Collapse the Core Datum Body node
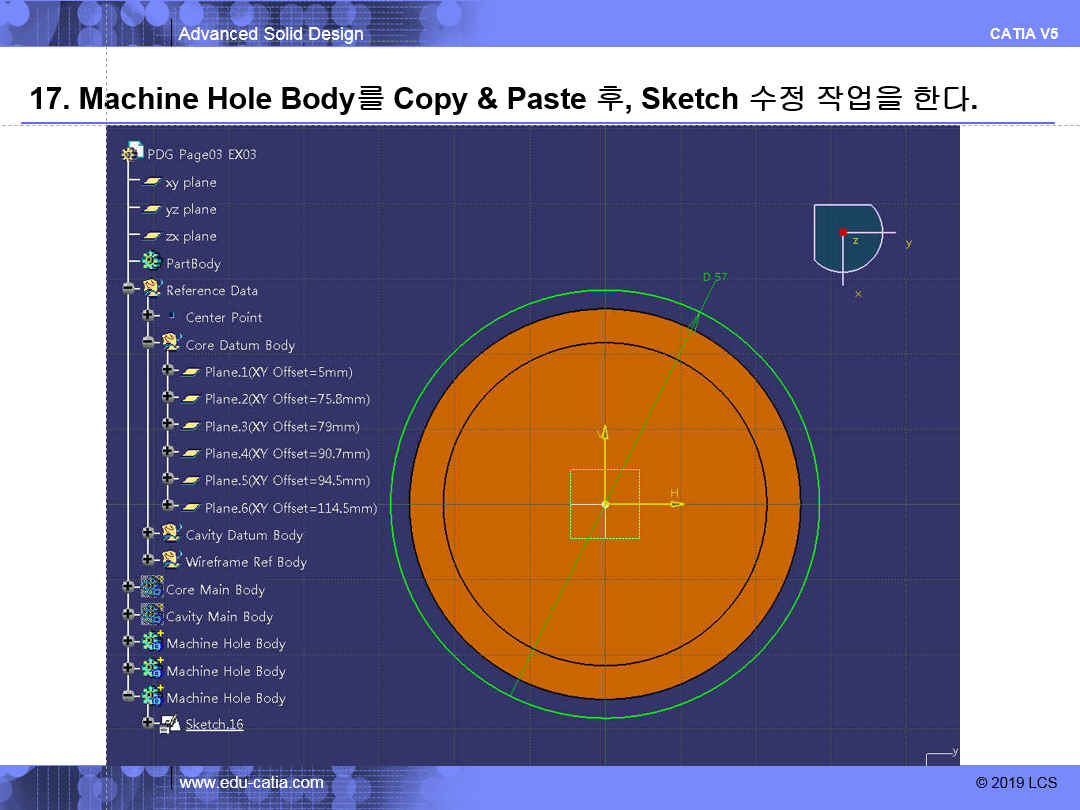Screen dimensions: 1080x810 (148, 344)
